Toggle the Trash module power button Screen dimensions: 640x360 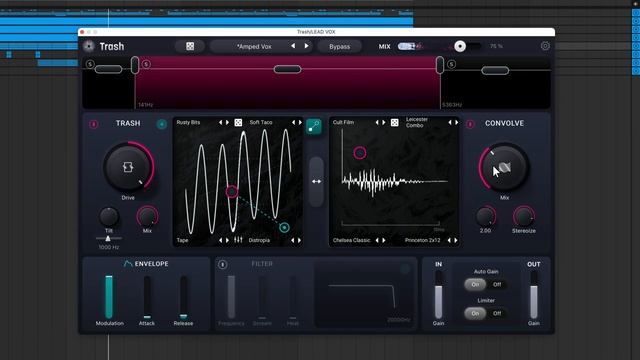(93, 124)
